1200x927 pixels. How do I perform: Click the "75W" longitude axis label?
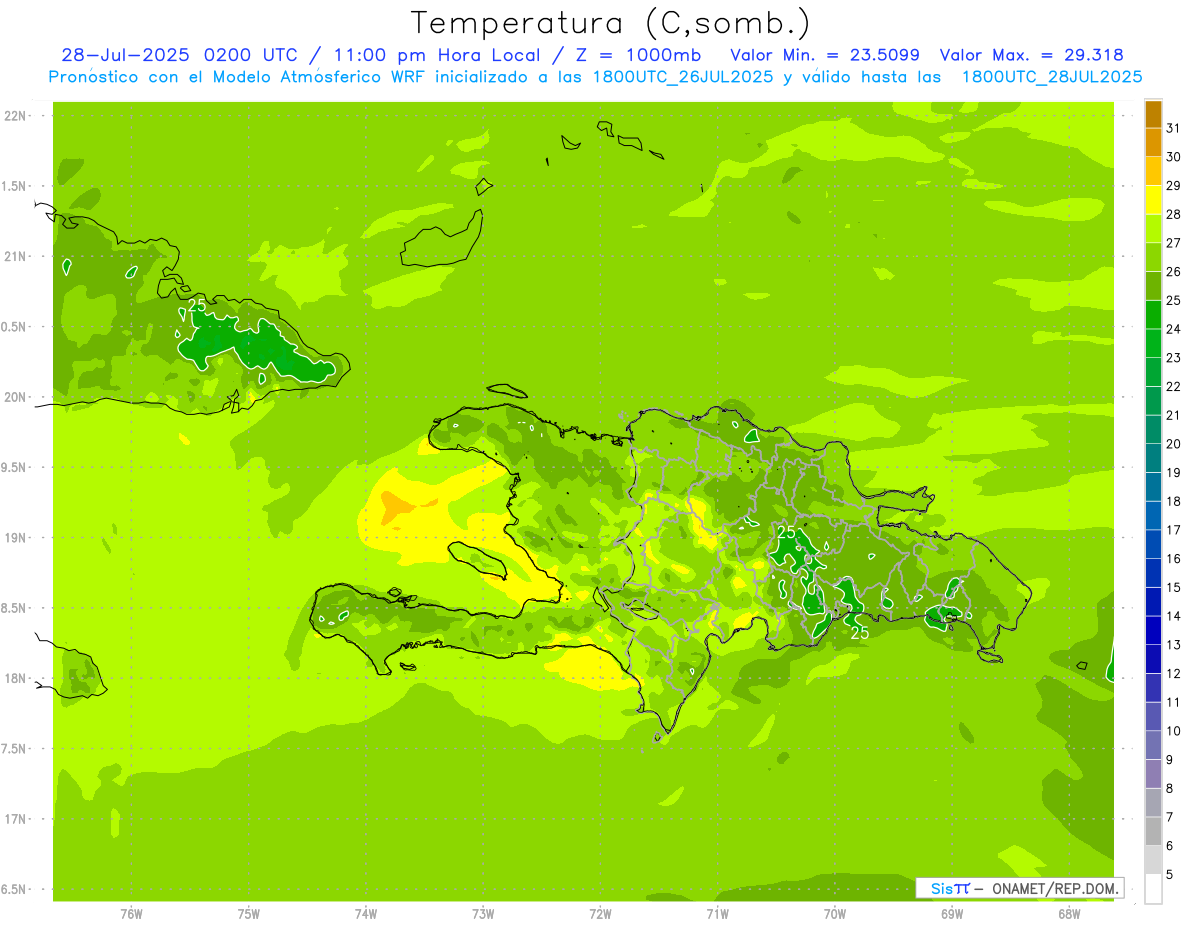tap(249, 914)
